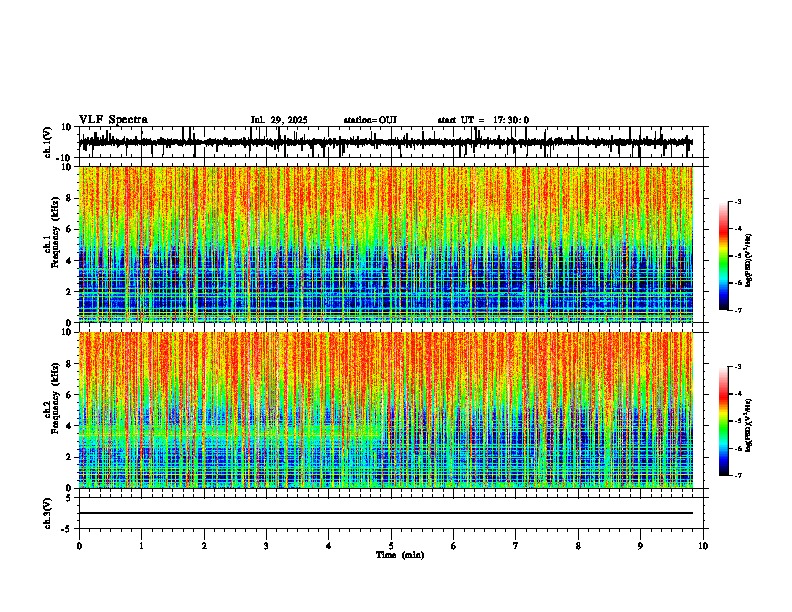
Task: Click the log(PSD) label beside ch.1 color scale
Action: [x=749, y=260]
